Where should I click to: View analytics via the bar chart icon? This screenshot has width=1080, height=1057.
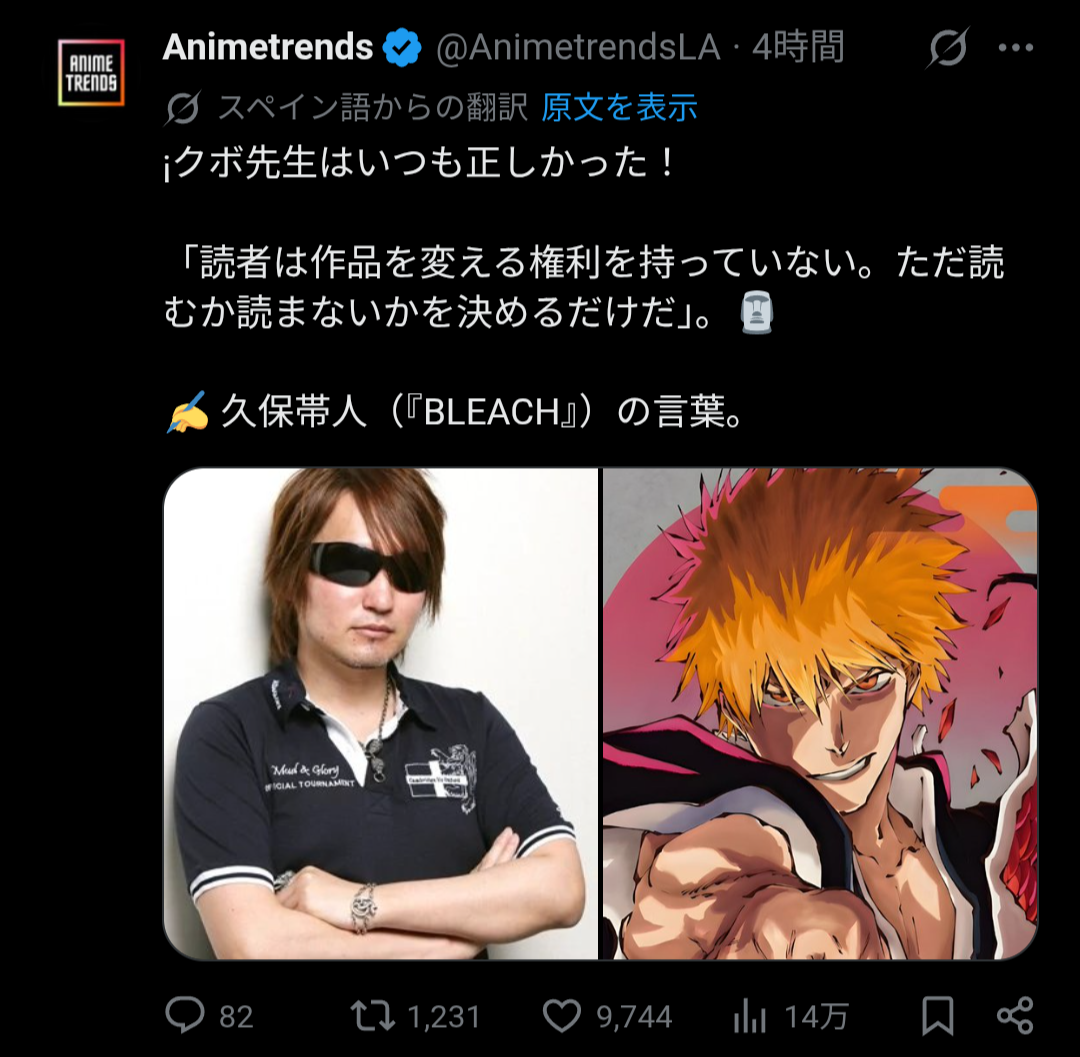pos(749,1016)
